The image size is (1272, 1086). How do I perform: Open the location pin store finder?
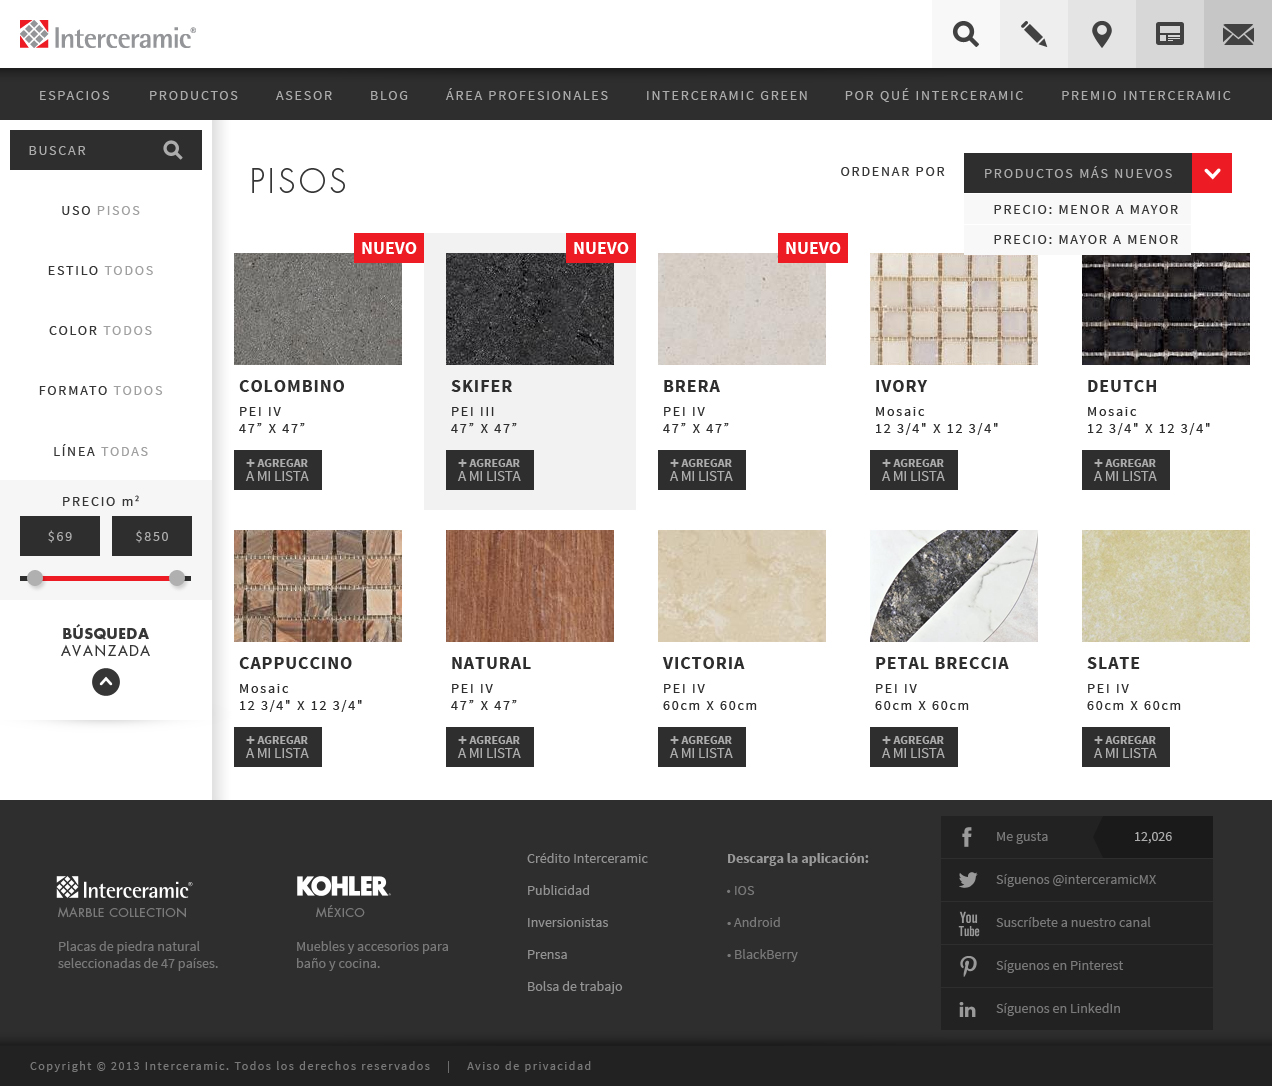pyautogui.click(x=1101, y=35)
